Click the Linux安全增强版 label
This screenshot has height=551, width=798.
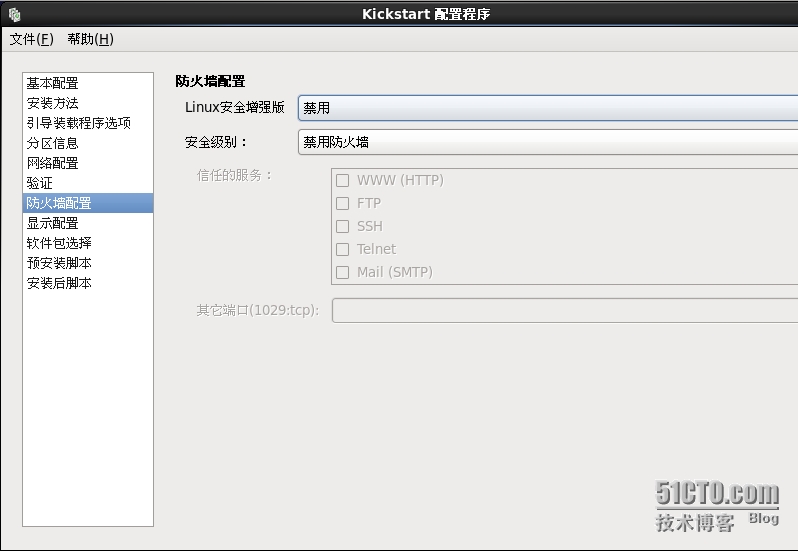point(235,107)
